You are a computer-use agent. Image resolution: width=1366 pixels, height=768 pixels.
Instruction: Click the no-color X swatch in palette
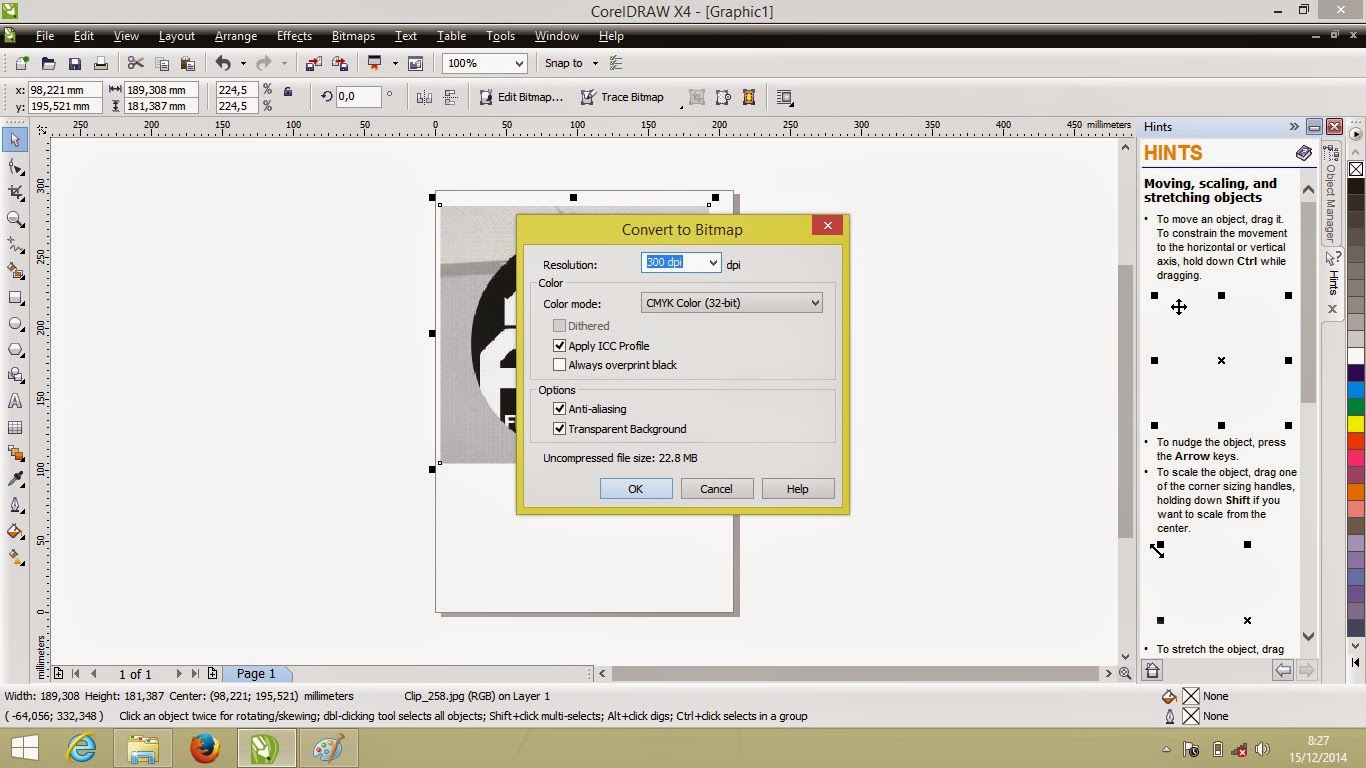coord(1356,170)
